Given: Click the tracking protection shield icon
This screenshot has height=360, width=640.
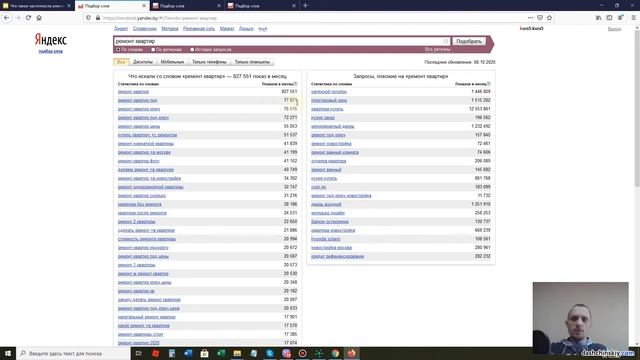Looking at the screenshot, I should [89, 18].
